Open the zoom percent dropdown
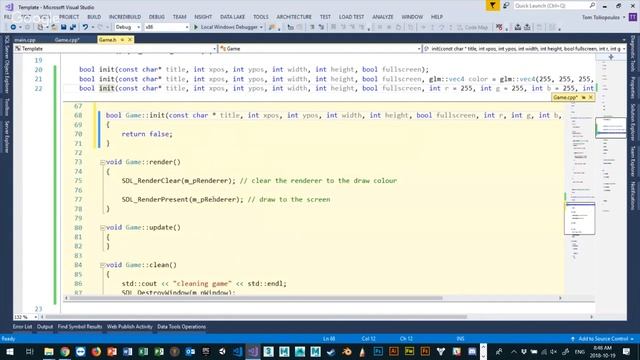640x360 pixels. click(x=26, y=317)
